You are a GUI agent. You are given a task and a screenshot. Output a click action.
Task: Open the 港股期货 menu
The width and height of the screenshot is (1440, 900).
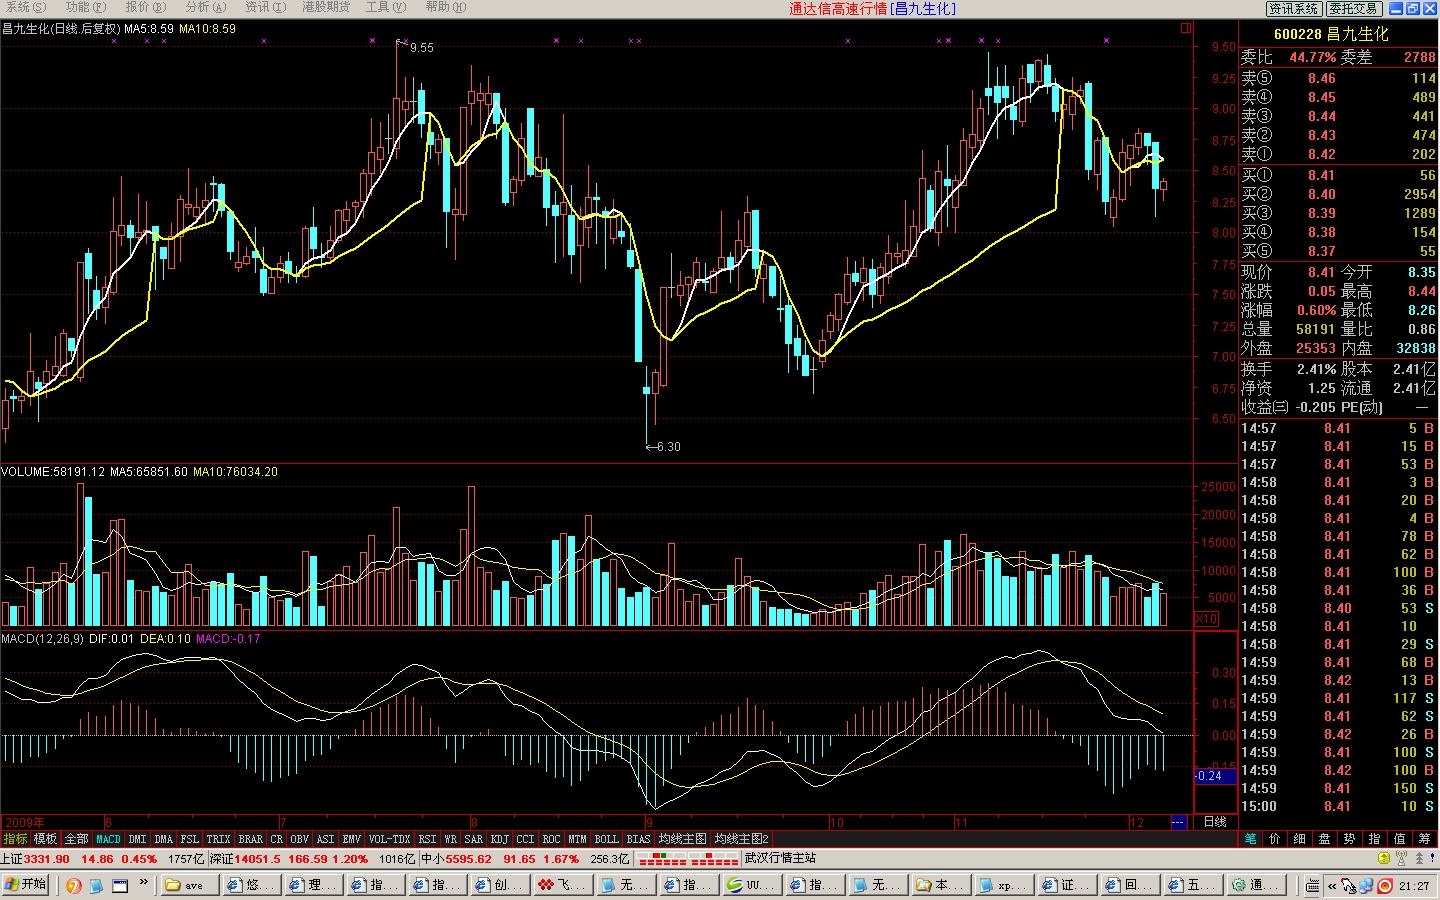click(326, 8)
